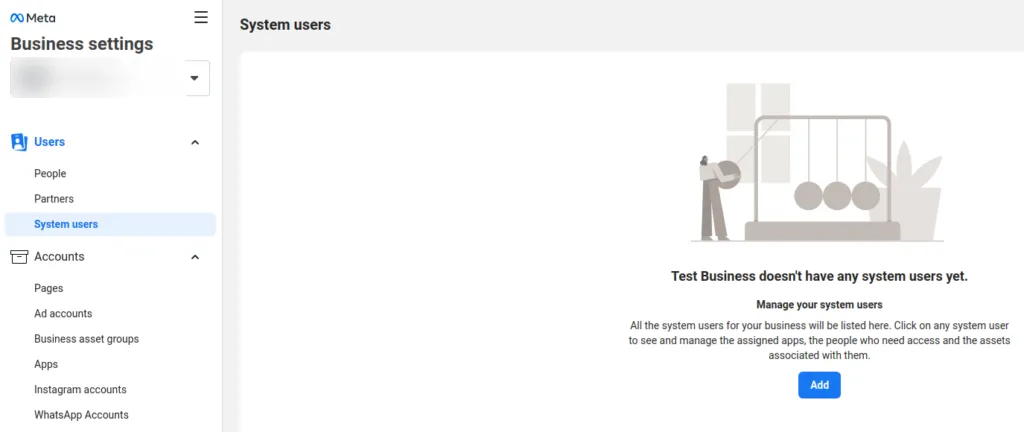Open Ad accounts in sidebar
The width and height of the screenshot is (1024, 432).
(x=63, y=313)
